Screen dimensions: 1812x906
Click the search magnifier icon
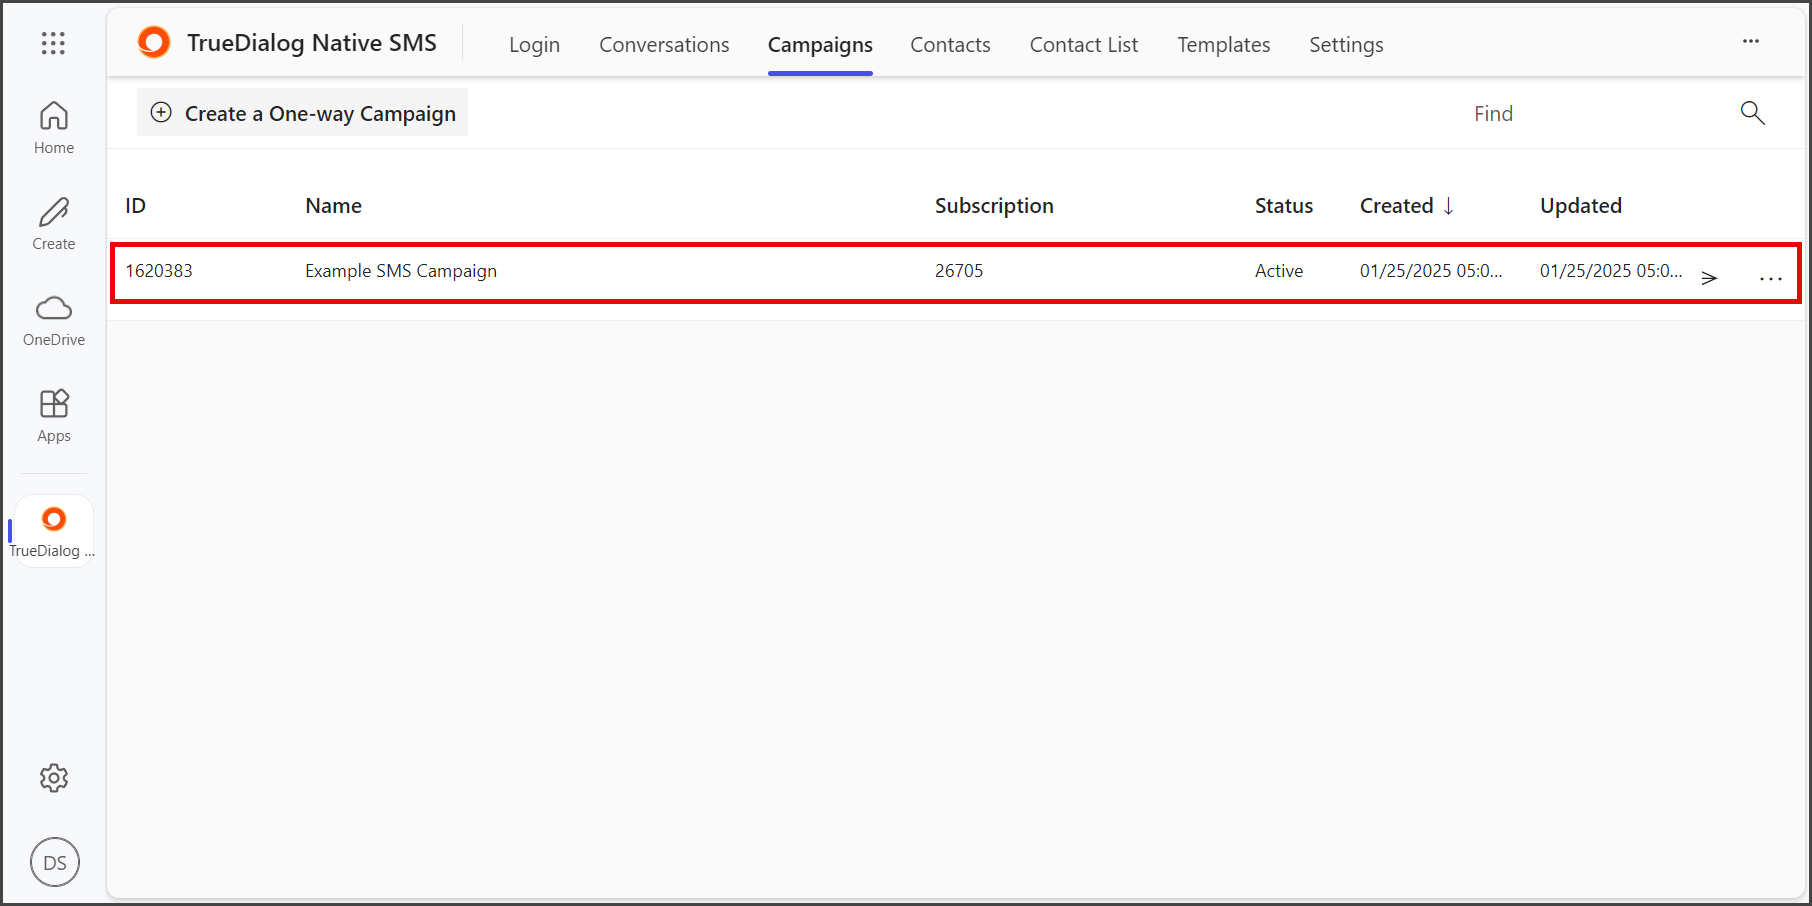click(1752, 113)
